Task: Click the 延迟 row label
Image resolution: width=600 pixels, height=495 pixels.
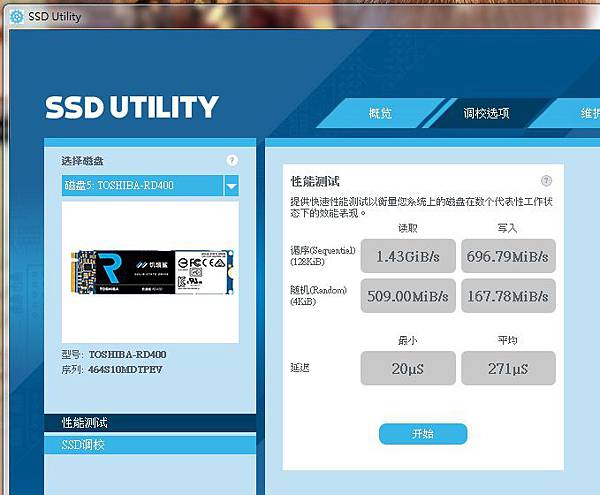Action: pyautogui.click(x=300, y=368)
